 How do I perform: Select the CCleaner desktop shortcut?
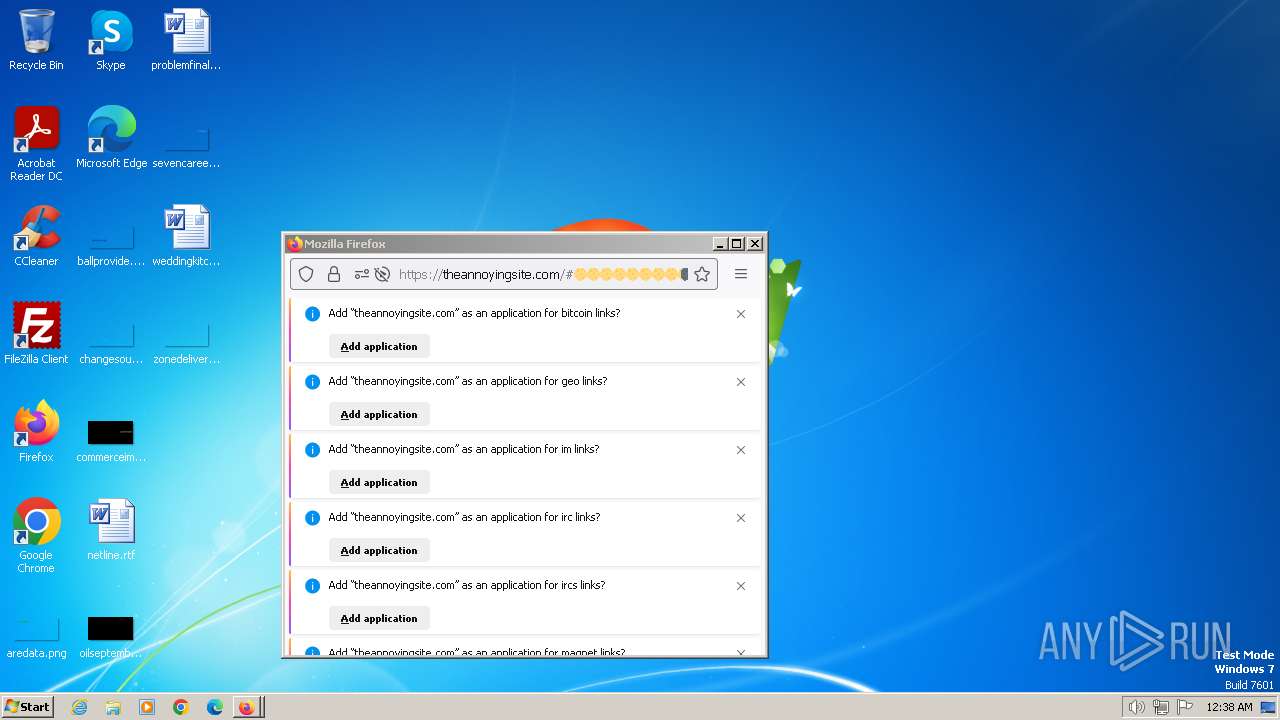click(x=36, y=236)
